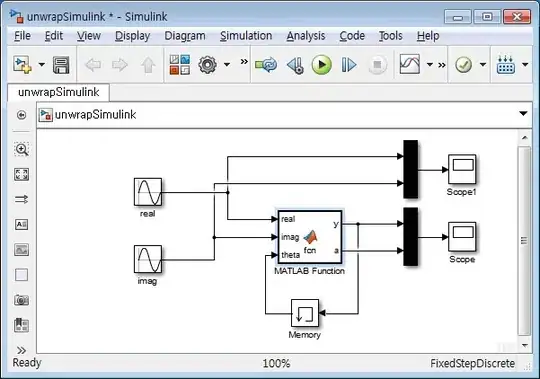Open the Library Browser icon
Screen dimensions: 540x379
pyautogui.click(x=180, y=64)
